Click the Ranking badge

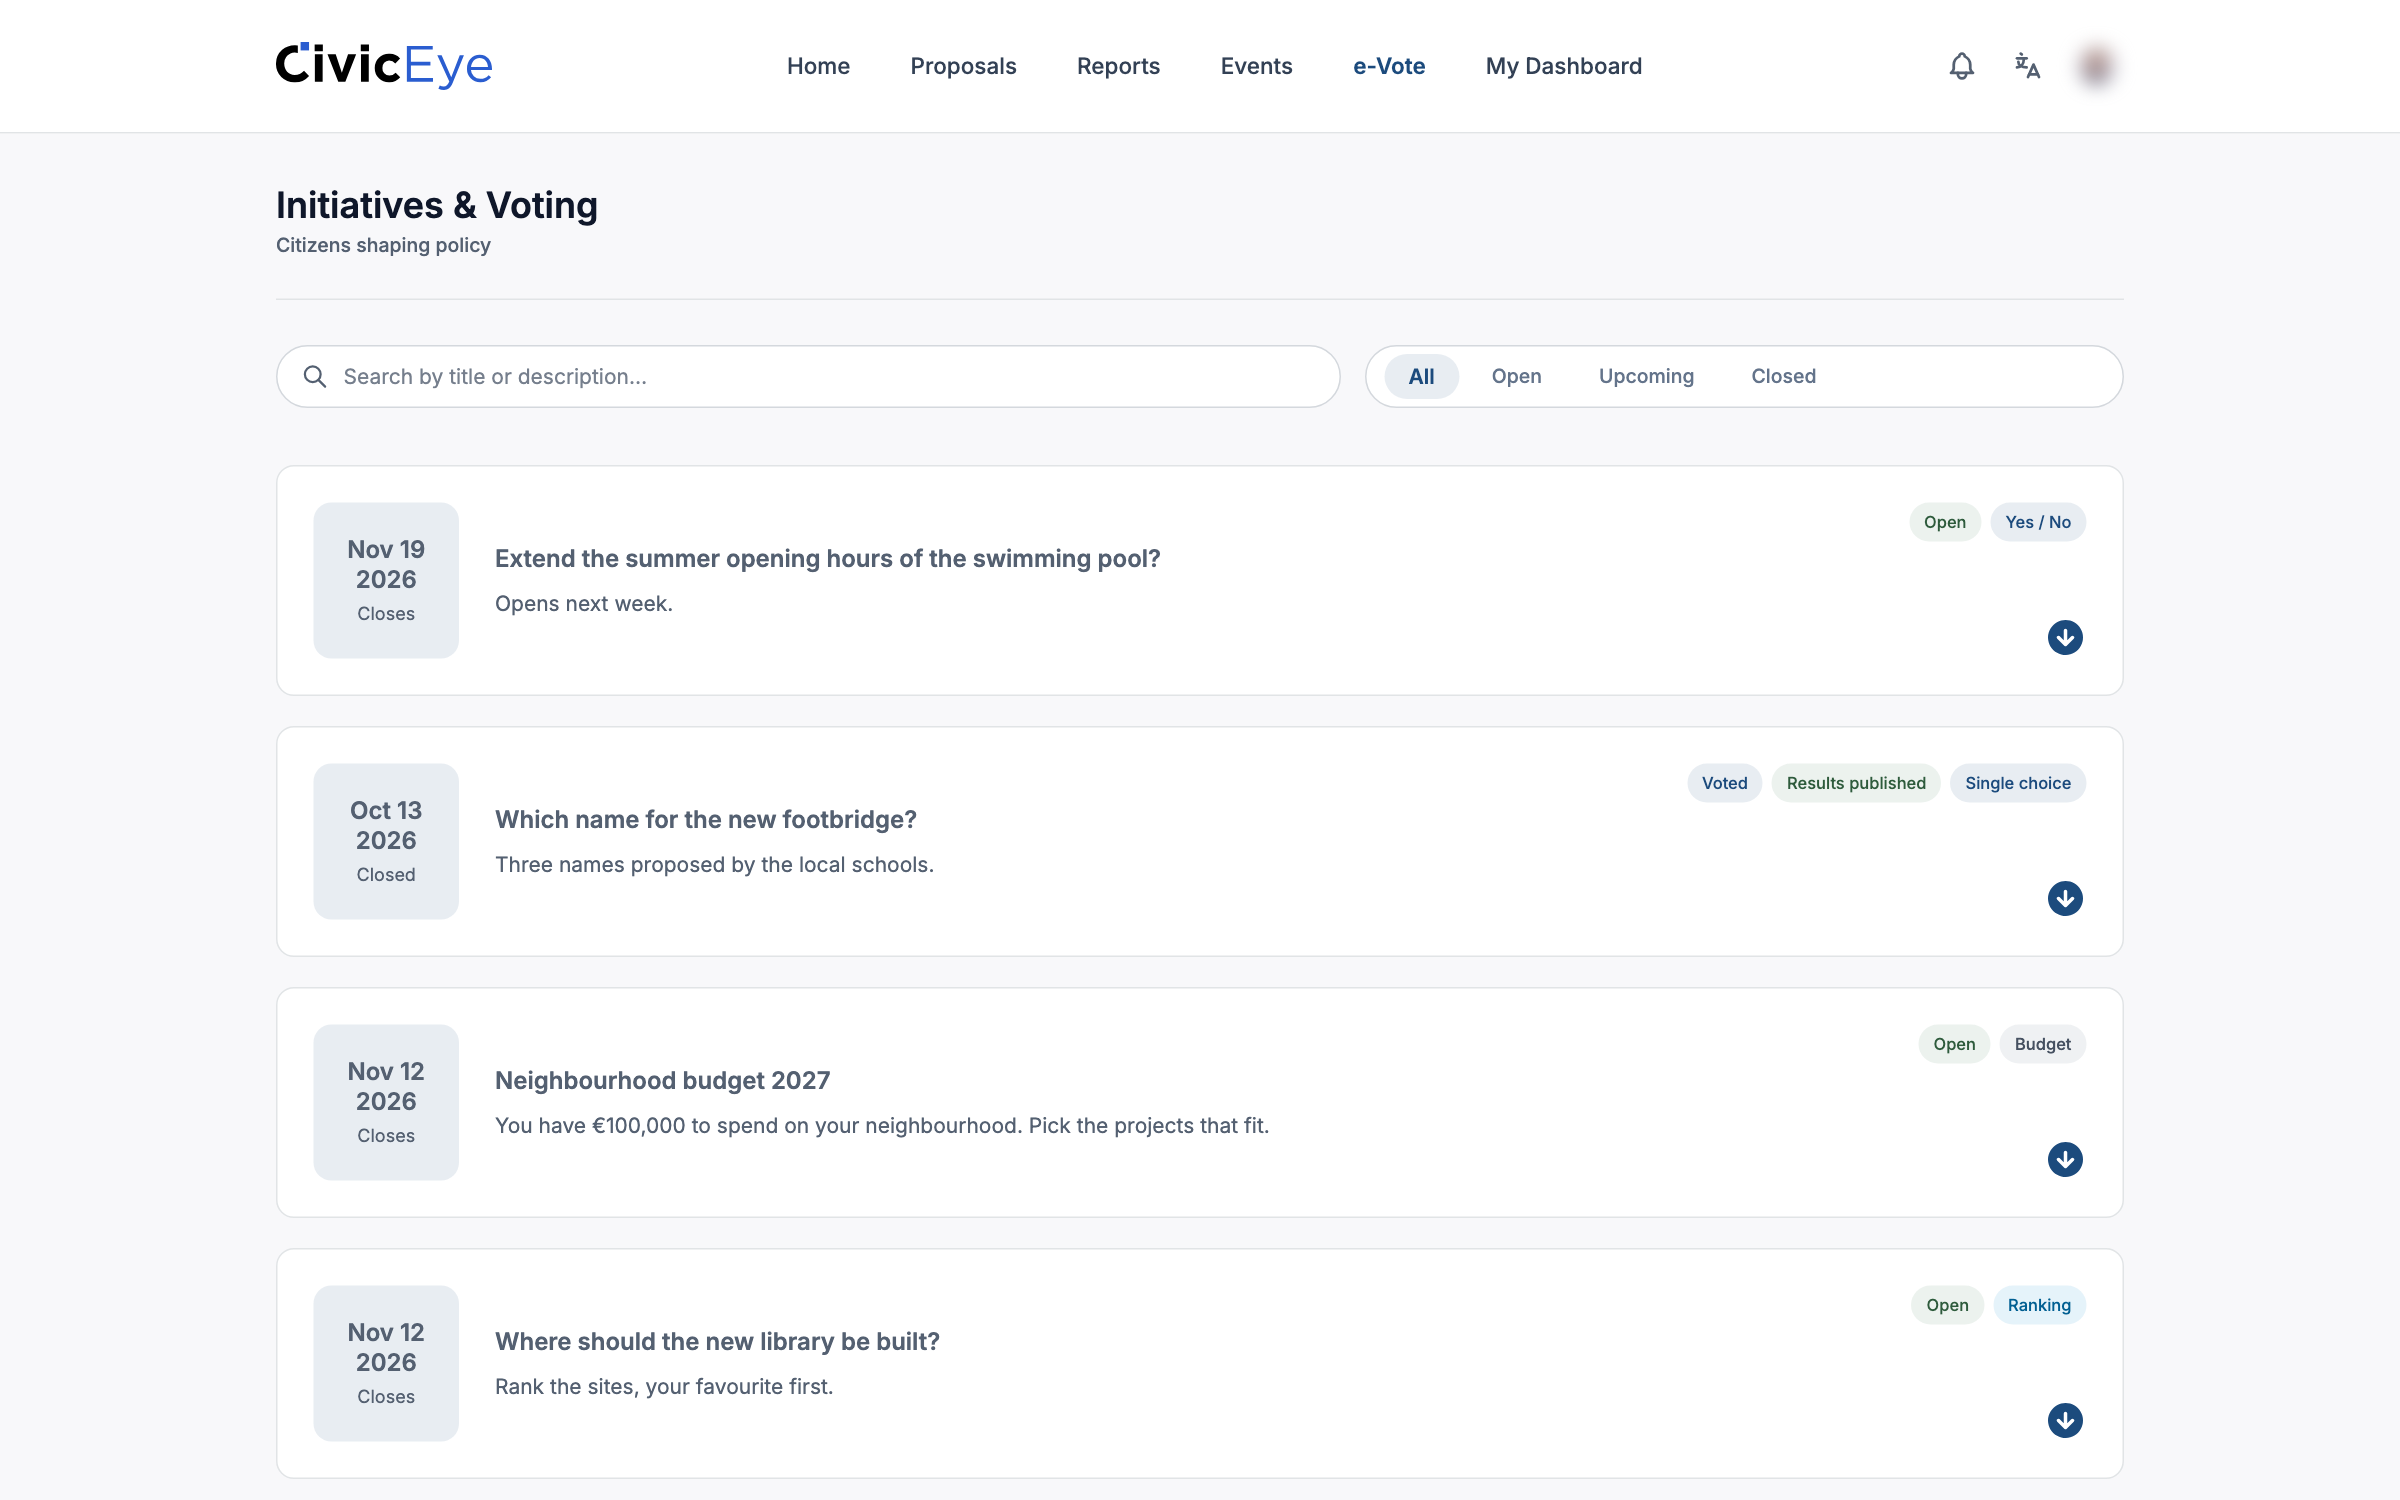(x=2039, y=1305)
